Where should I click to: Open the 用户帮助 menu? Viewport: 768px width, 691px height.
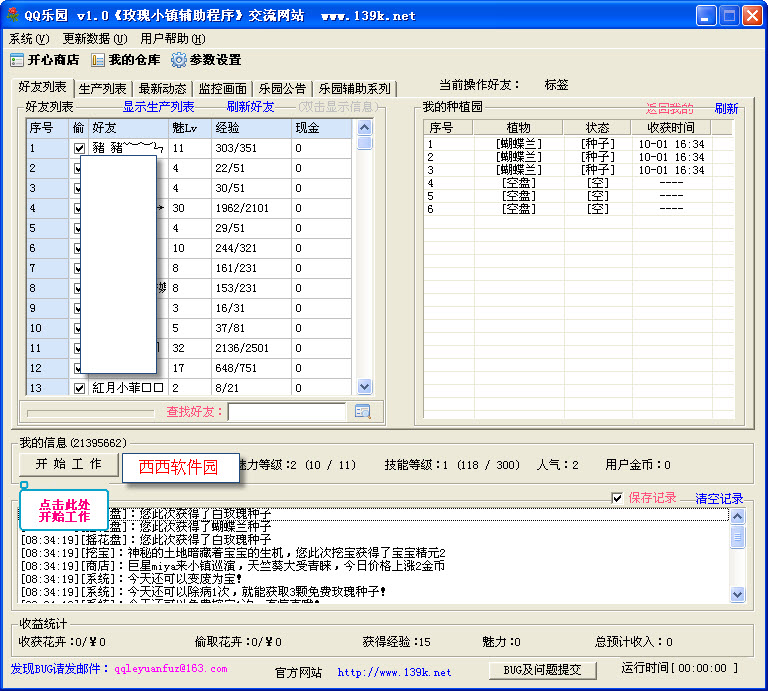(172, 38)
